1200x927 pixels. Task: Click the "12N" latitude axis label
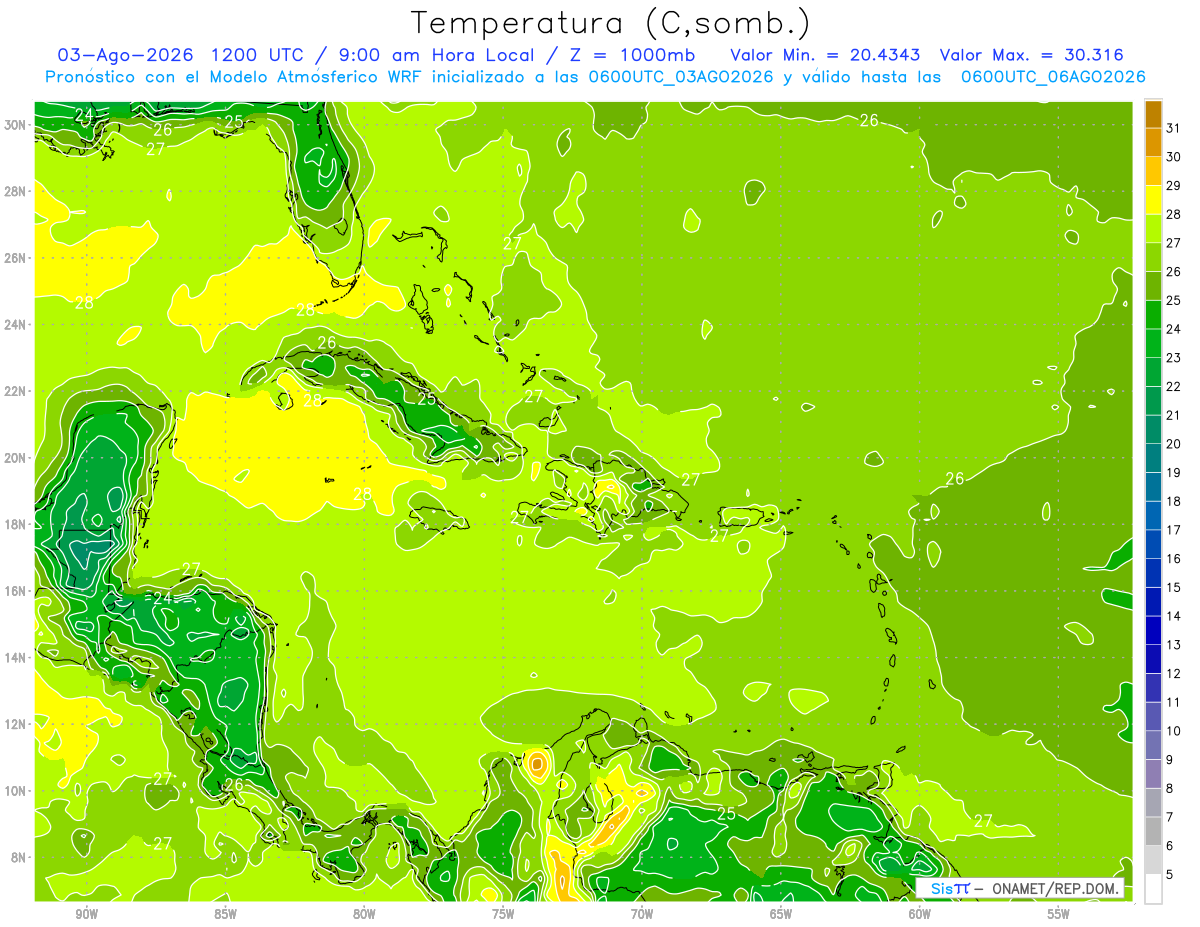coord(16,724)
